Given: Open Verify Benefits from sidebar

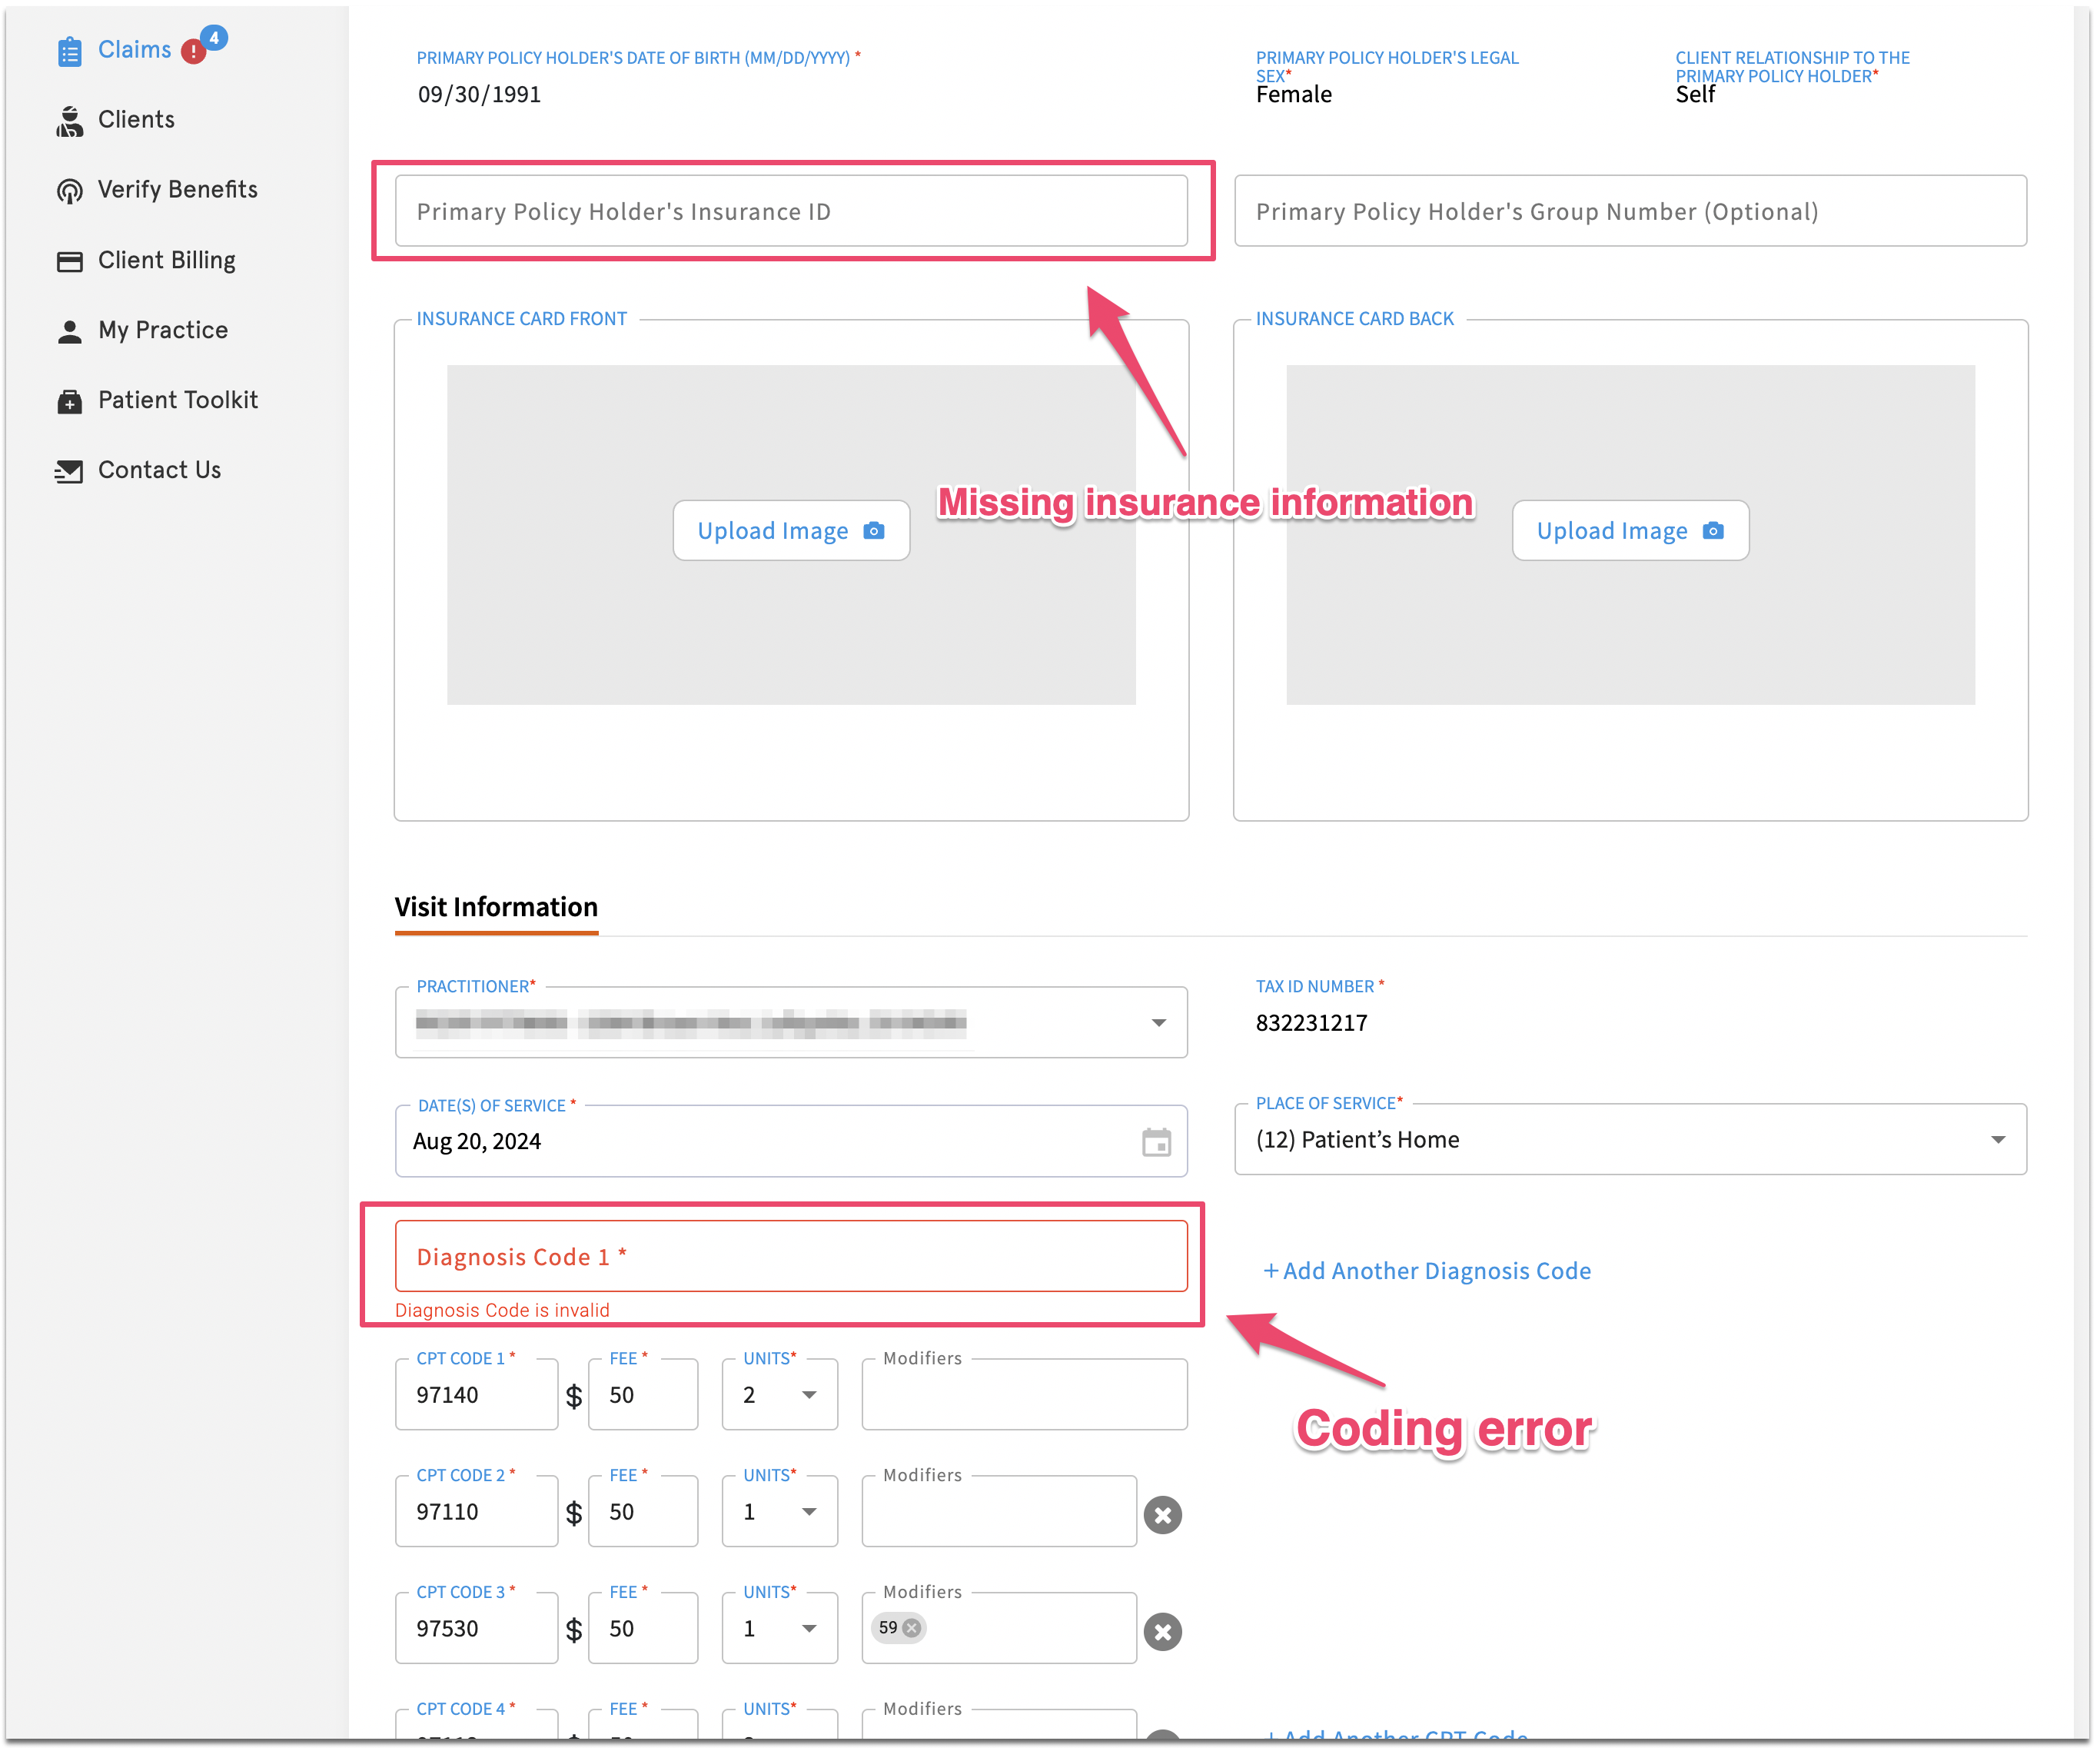Looking at the screenshot, I should (x=177, y=190).
